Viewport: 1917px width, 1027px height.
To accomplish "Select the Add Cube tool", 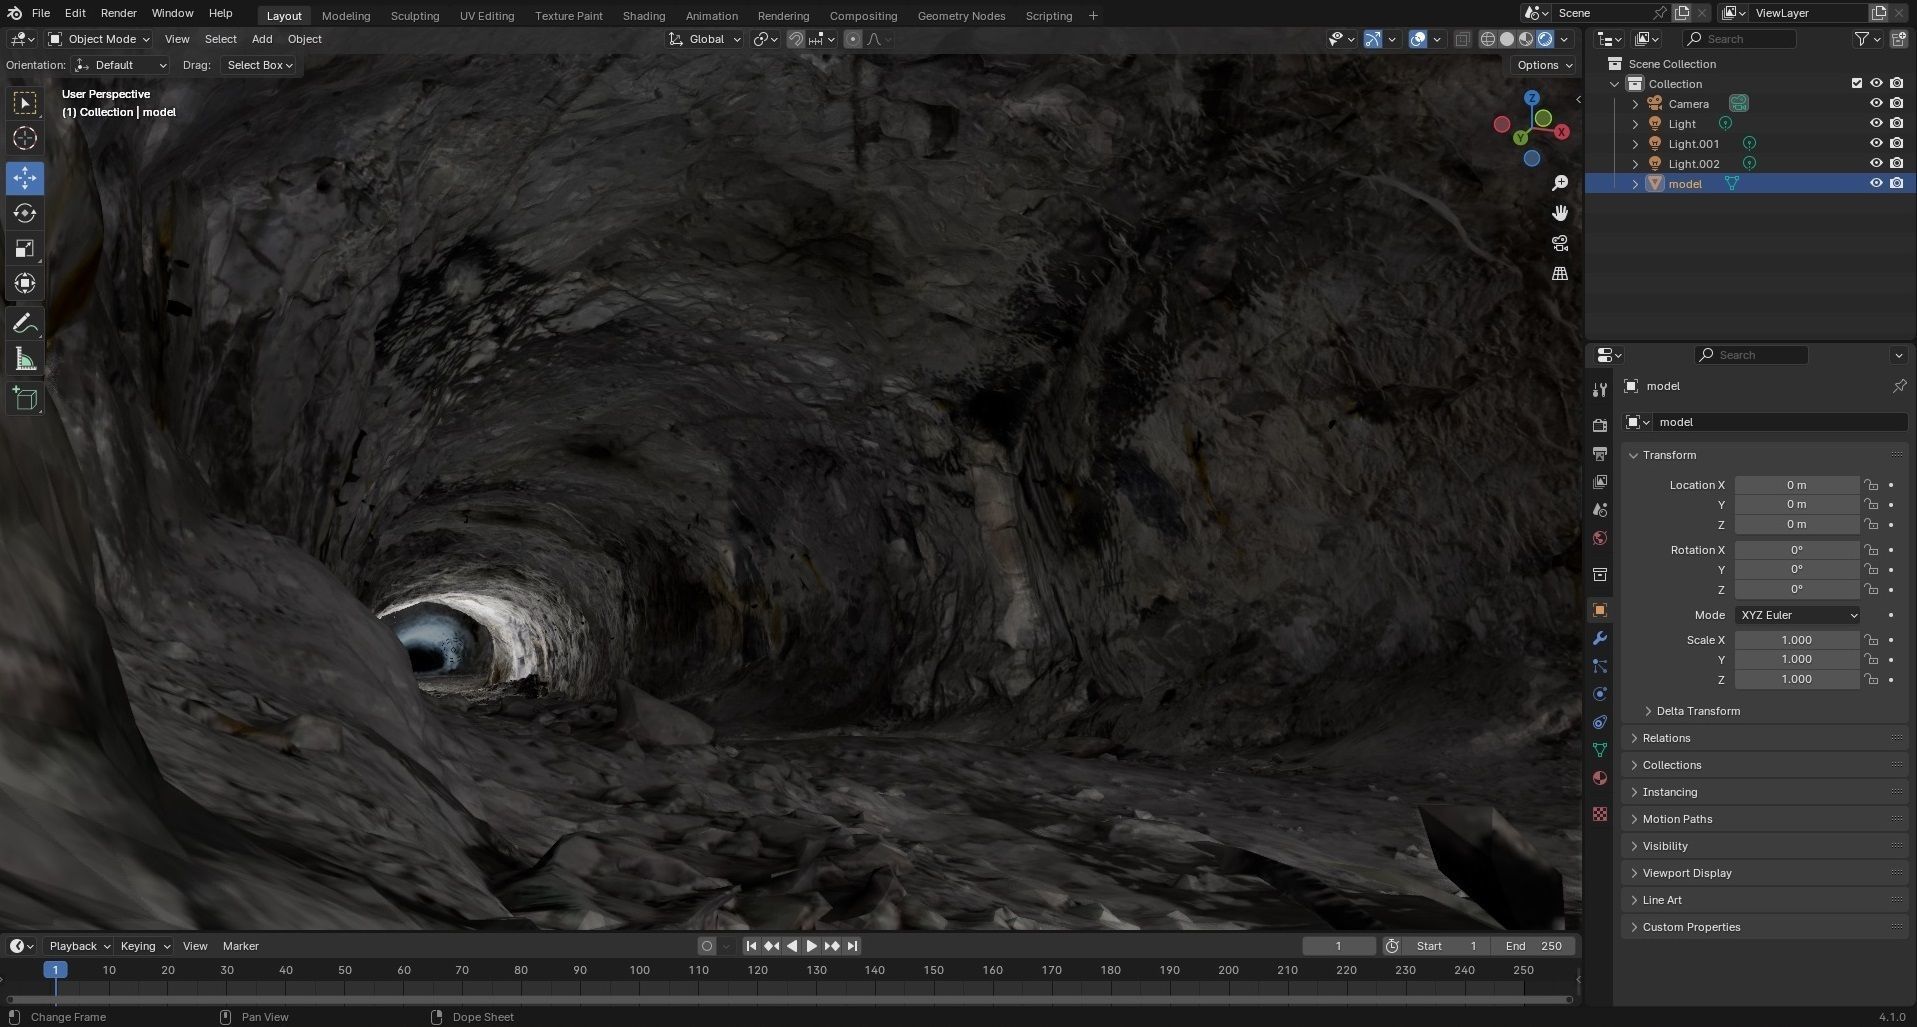I will click(25, 399).
